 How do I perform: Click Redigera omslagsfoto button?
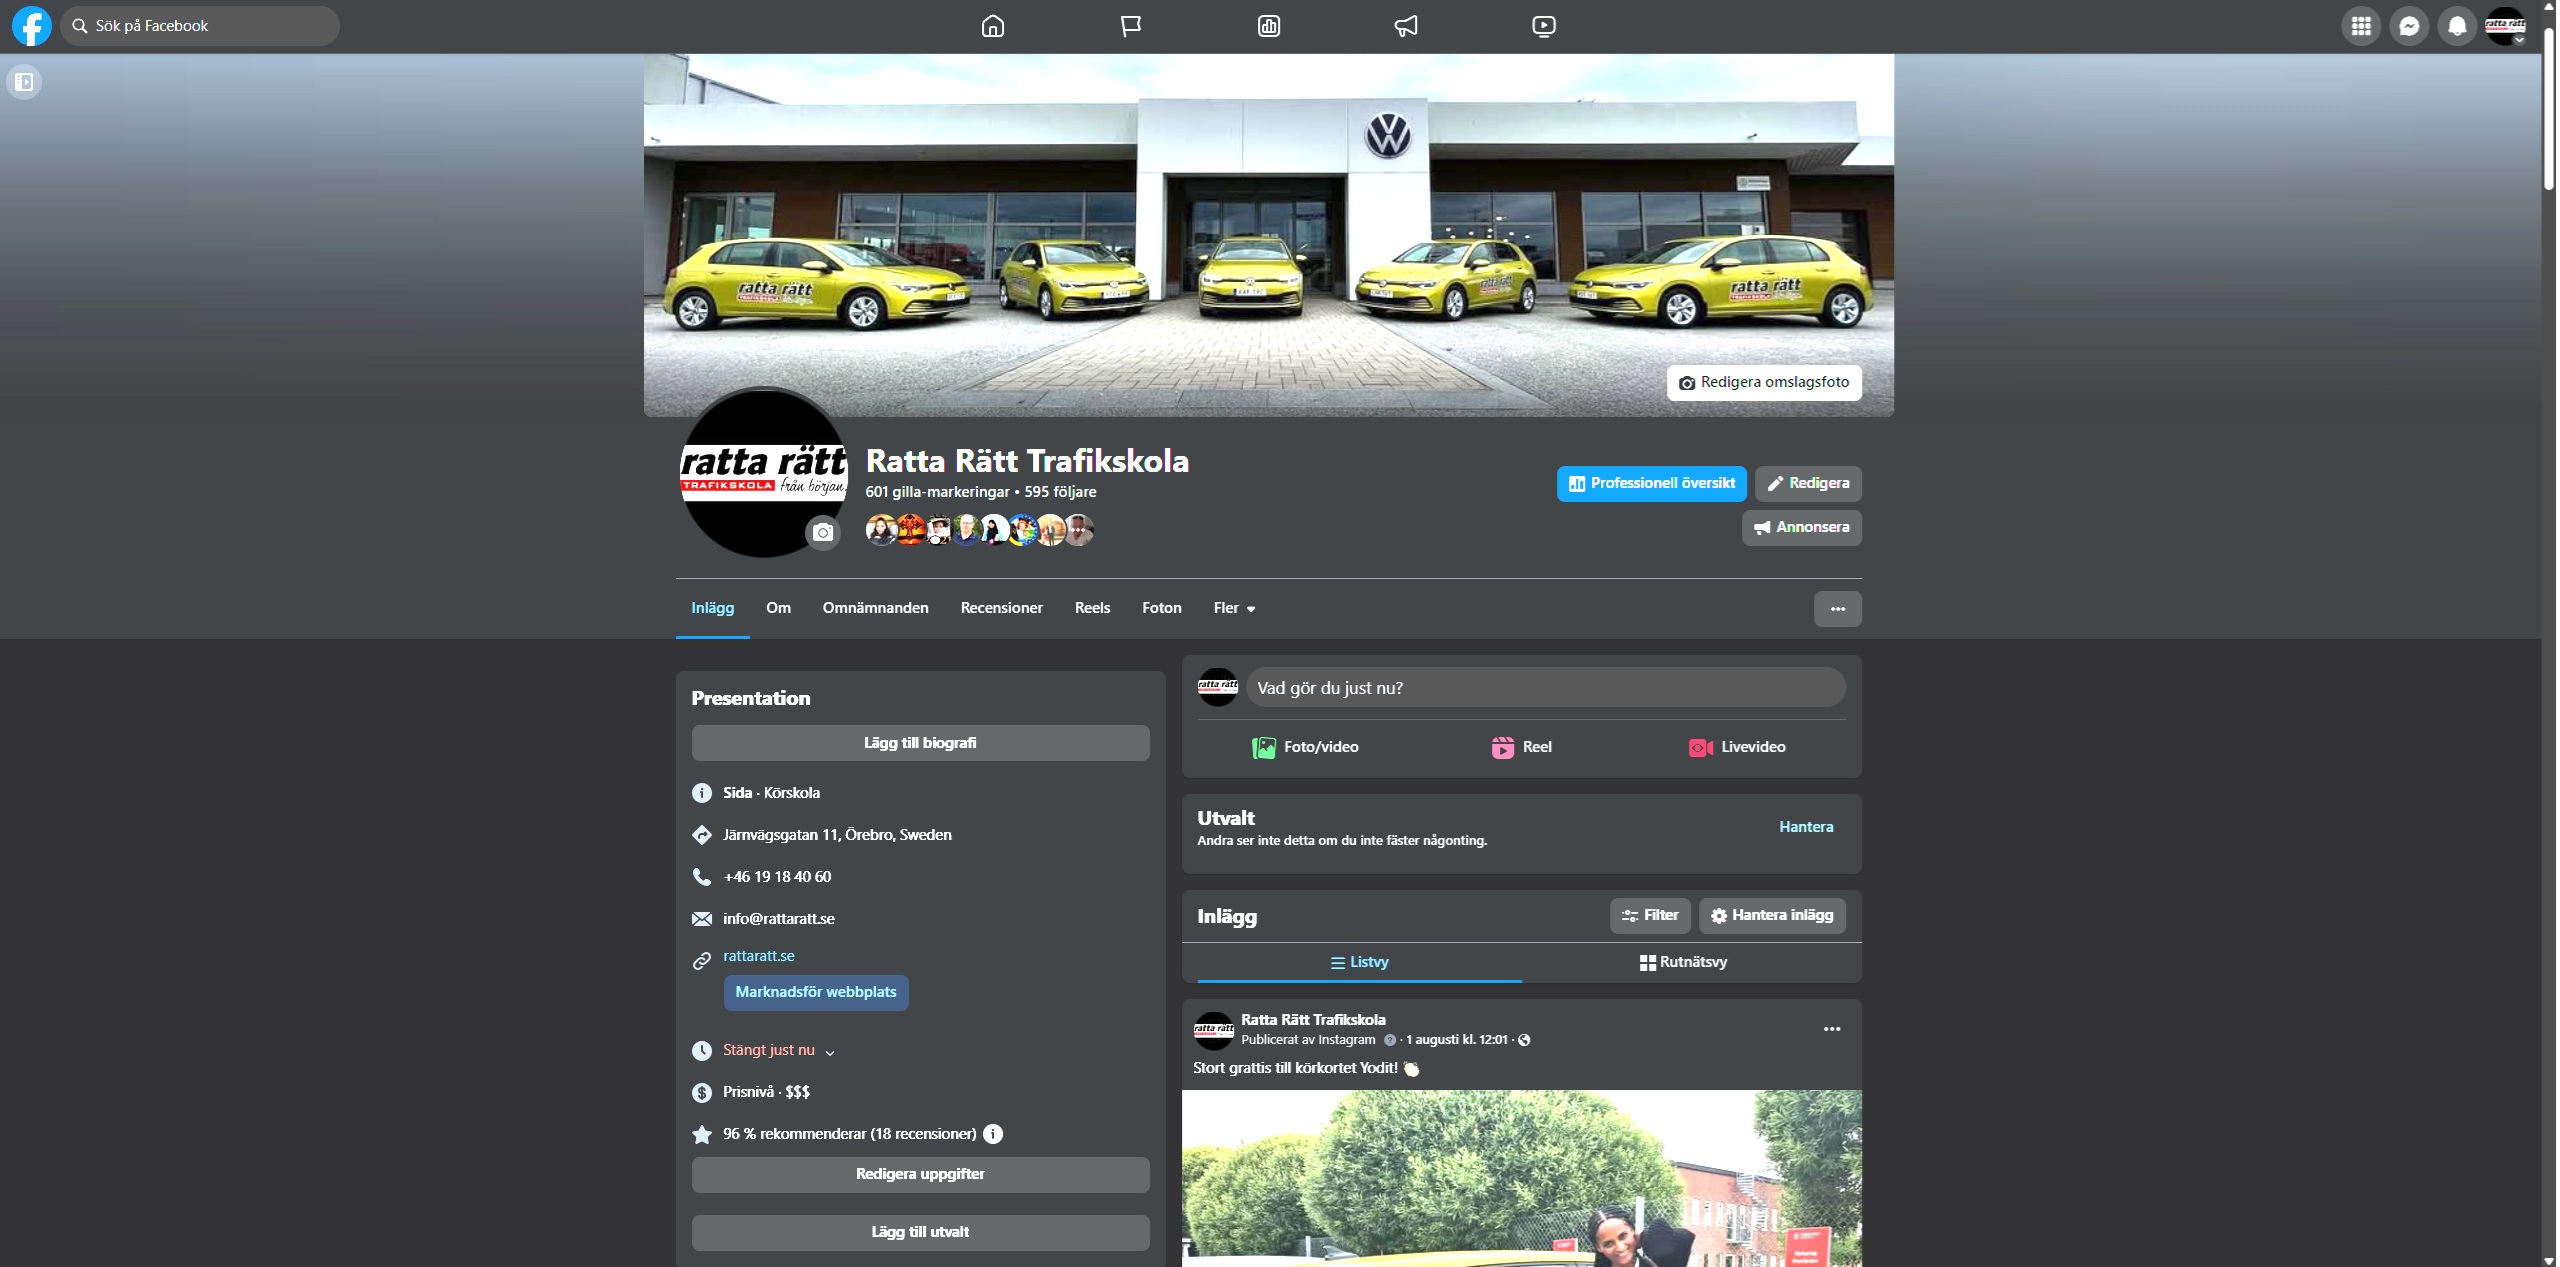point(1764,382)
